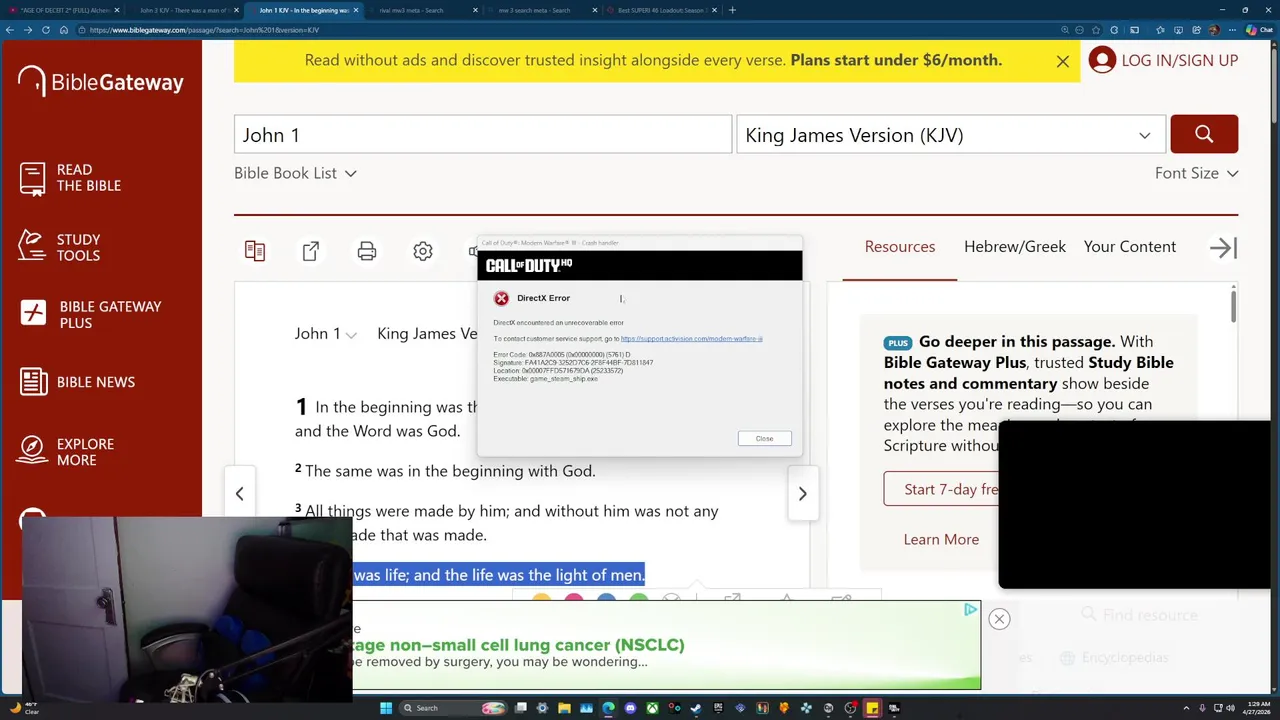Click the Learn More link
The height and width of the screenshot is (720, 1280).
[941, 539]
